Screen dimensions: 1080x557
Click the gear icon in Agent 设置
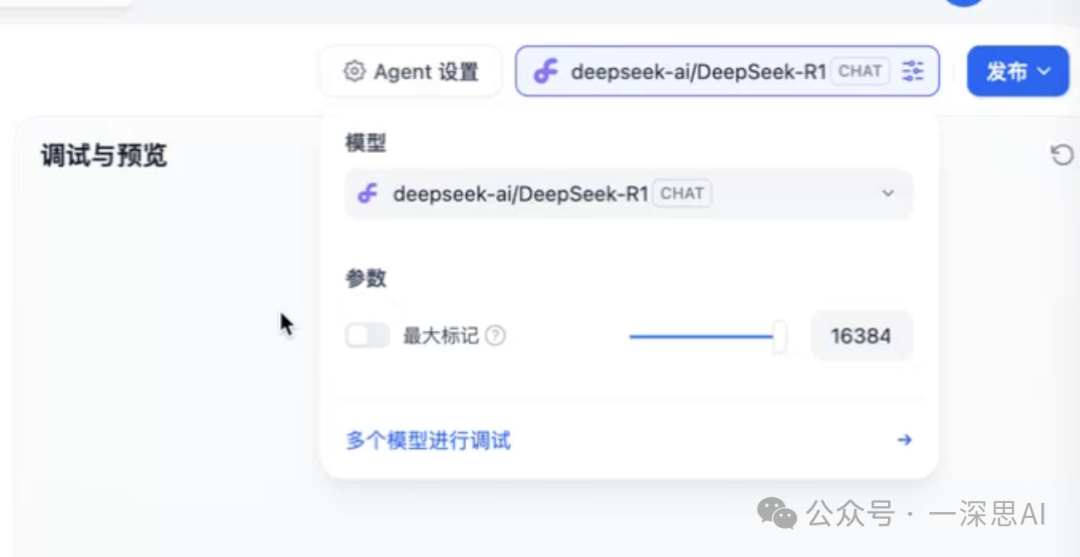coord(354,71)
